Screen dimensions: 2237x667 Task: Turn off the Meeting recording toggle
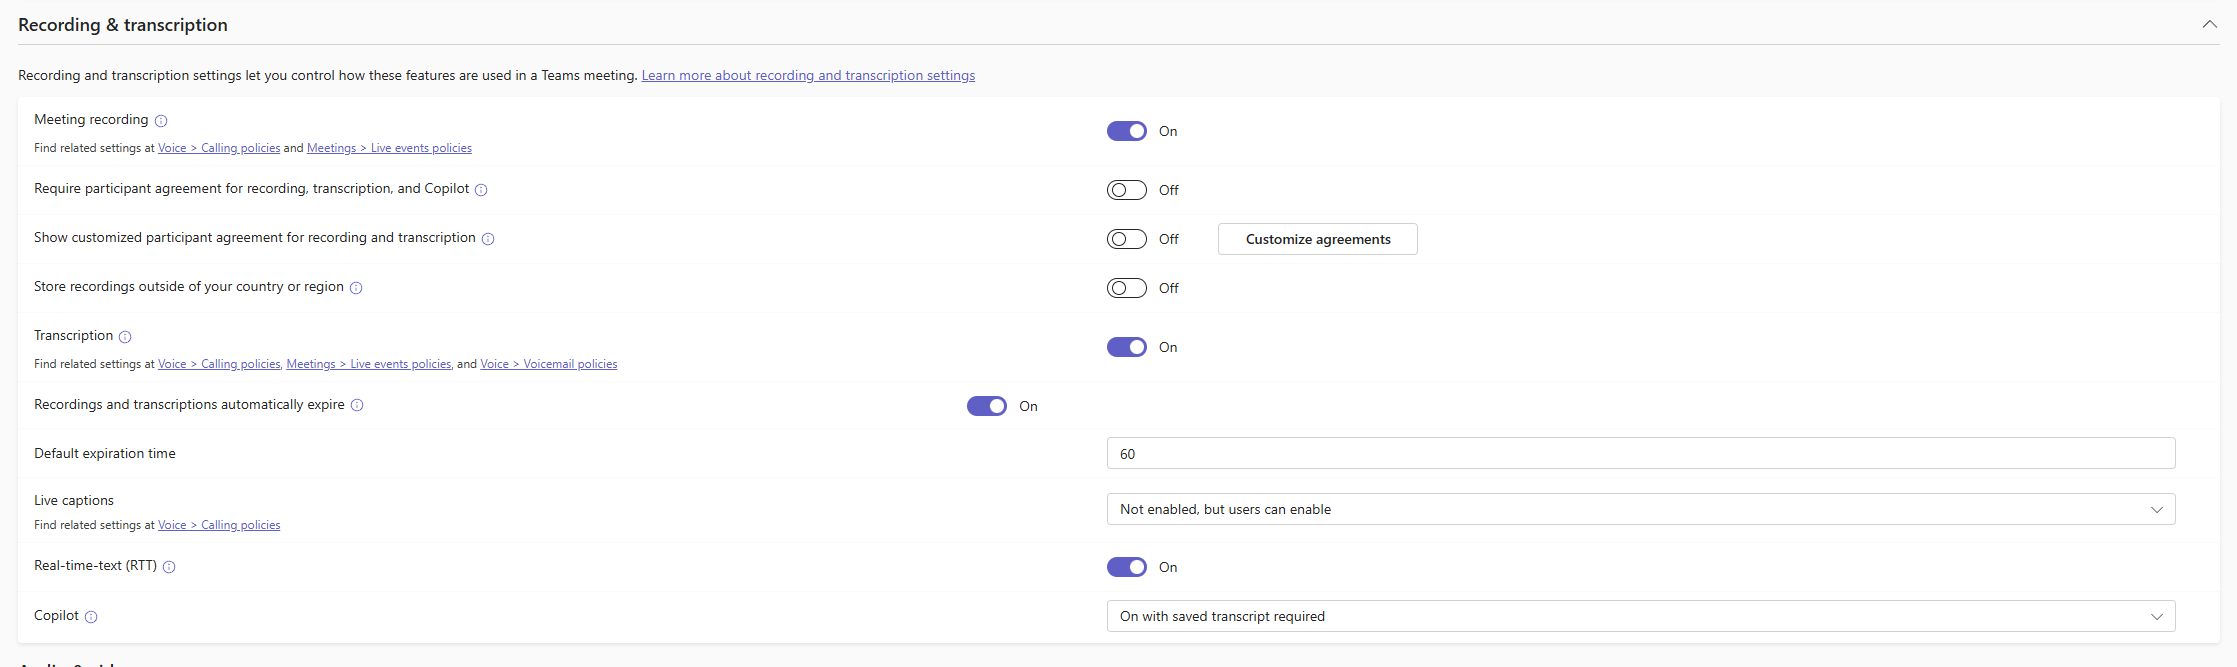coord(1126,131)
